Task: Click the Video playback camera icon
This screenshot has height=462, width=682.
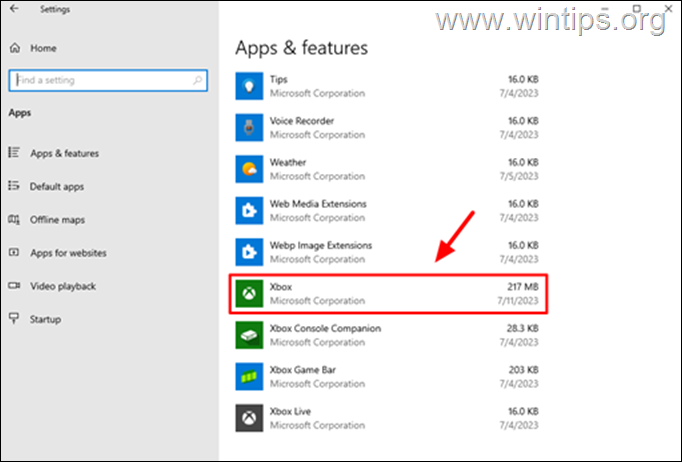Action: [x=14, y=285]
